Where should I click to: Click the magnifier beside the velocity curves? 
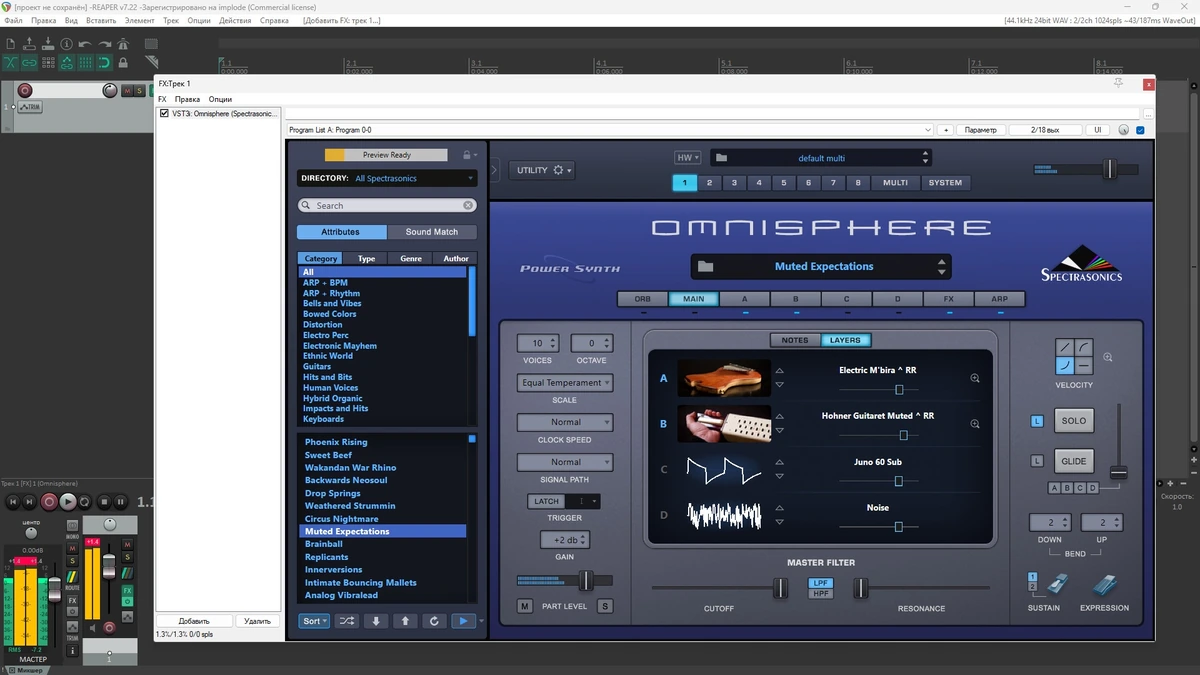click(1108, 357)
